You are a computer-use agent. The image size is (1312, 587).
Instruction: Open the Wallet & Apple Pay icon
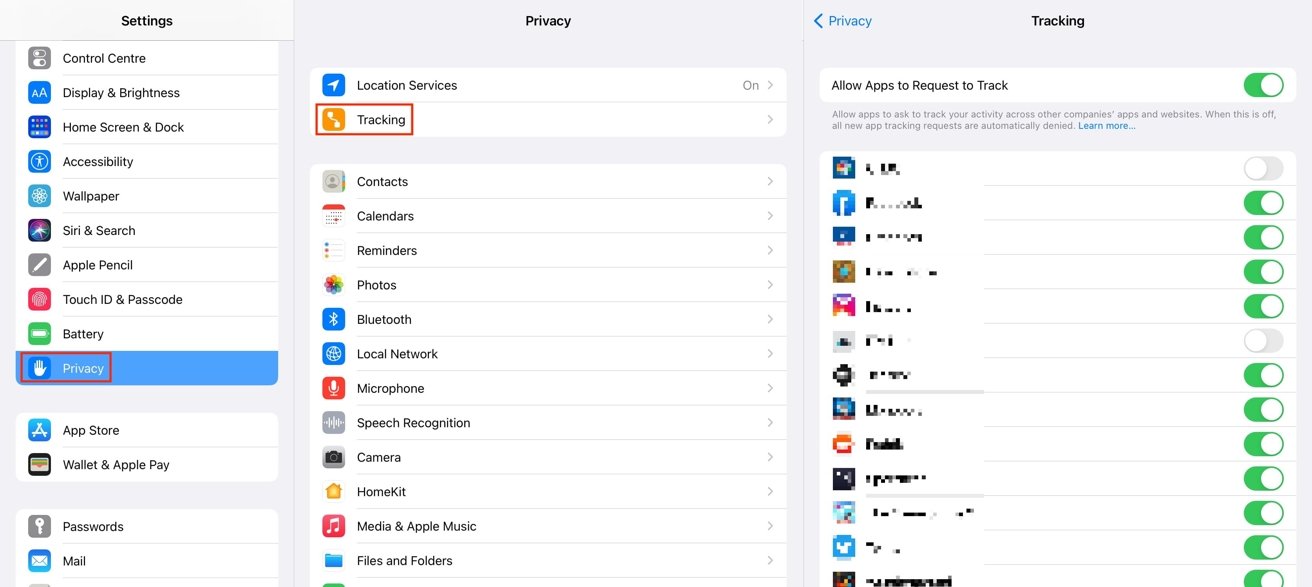tap(39, 465)
